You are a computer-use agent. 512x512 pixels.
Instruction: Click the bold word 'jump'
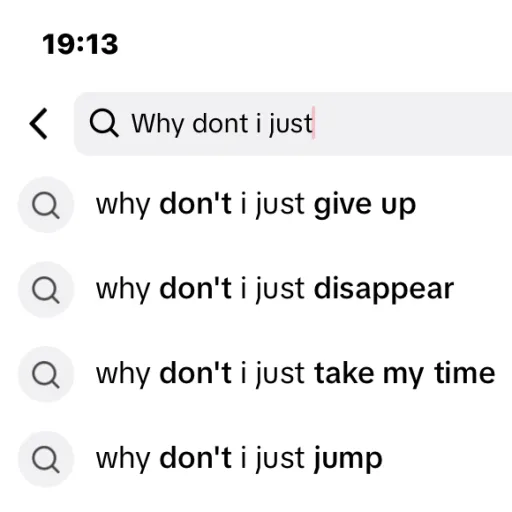tap(348, 459)
